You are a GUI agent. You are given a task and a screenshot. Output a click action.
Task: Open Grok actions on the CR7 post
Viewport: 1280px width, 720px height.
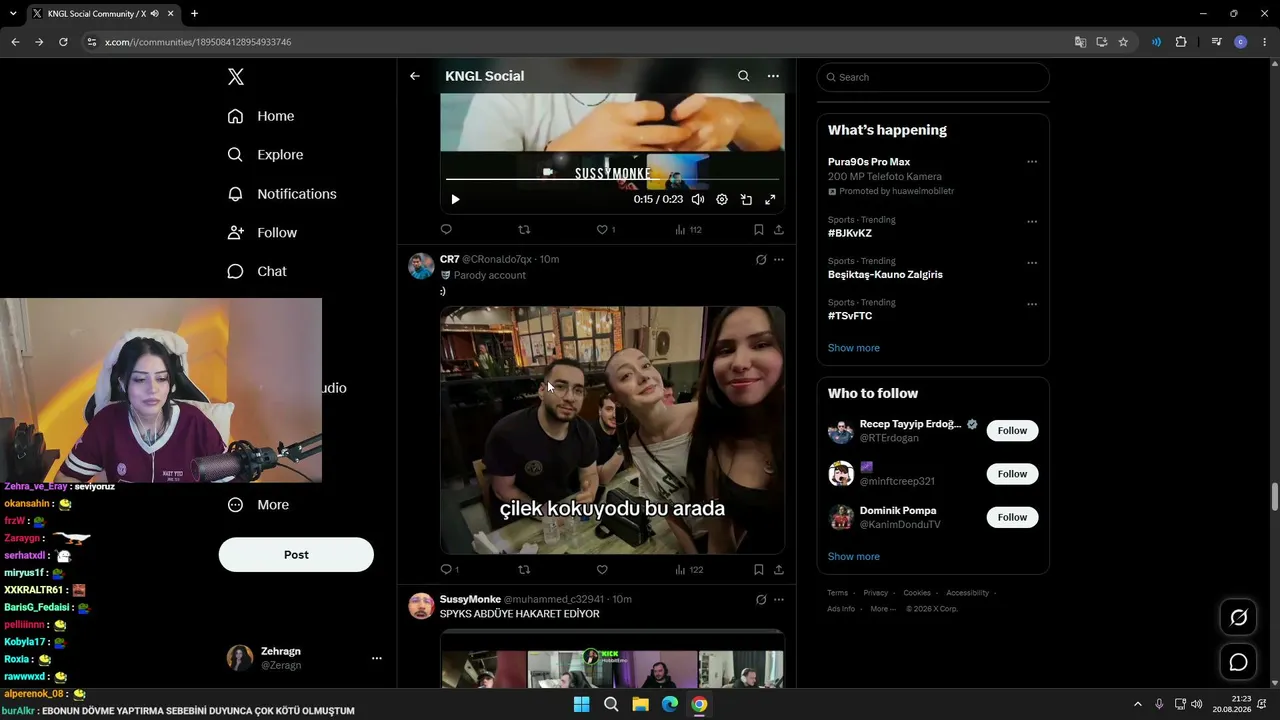coord(761,260)
